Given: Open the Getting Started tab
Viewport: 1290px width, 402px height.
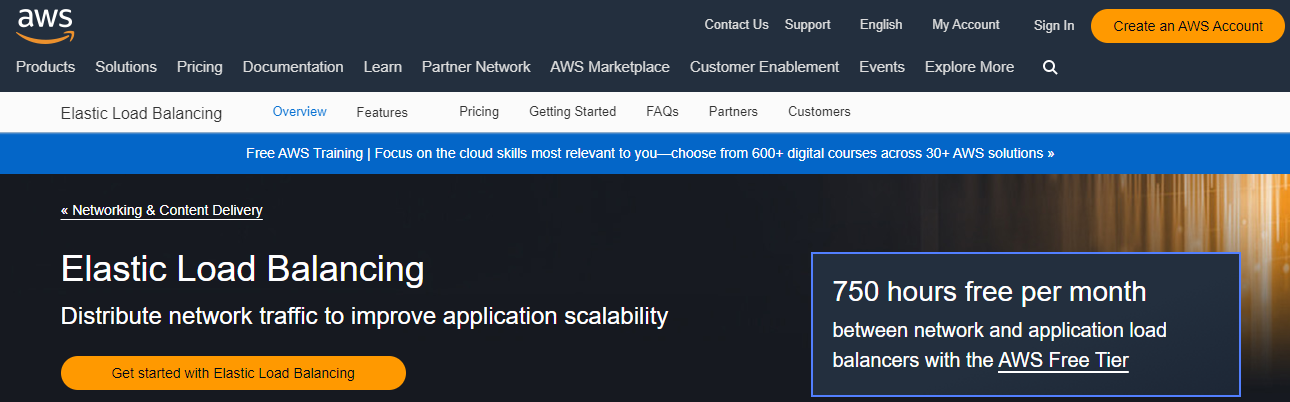Looking at the screenshot, I should pos(572,112).
